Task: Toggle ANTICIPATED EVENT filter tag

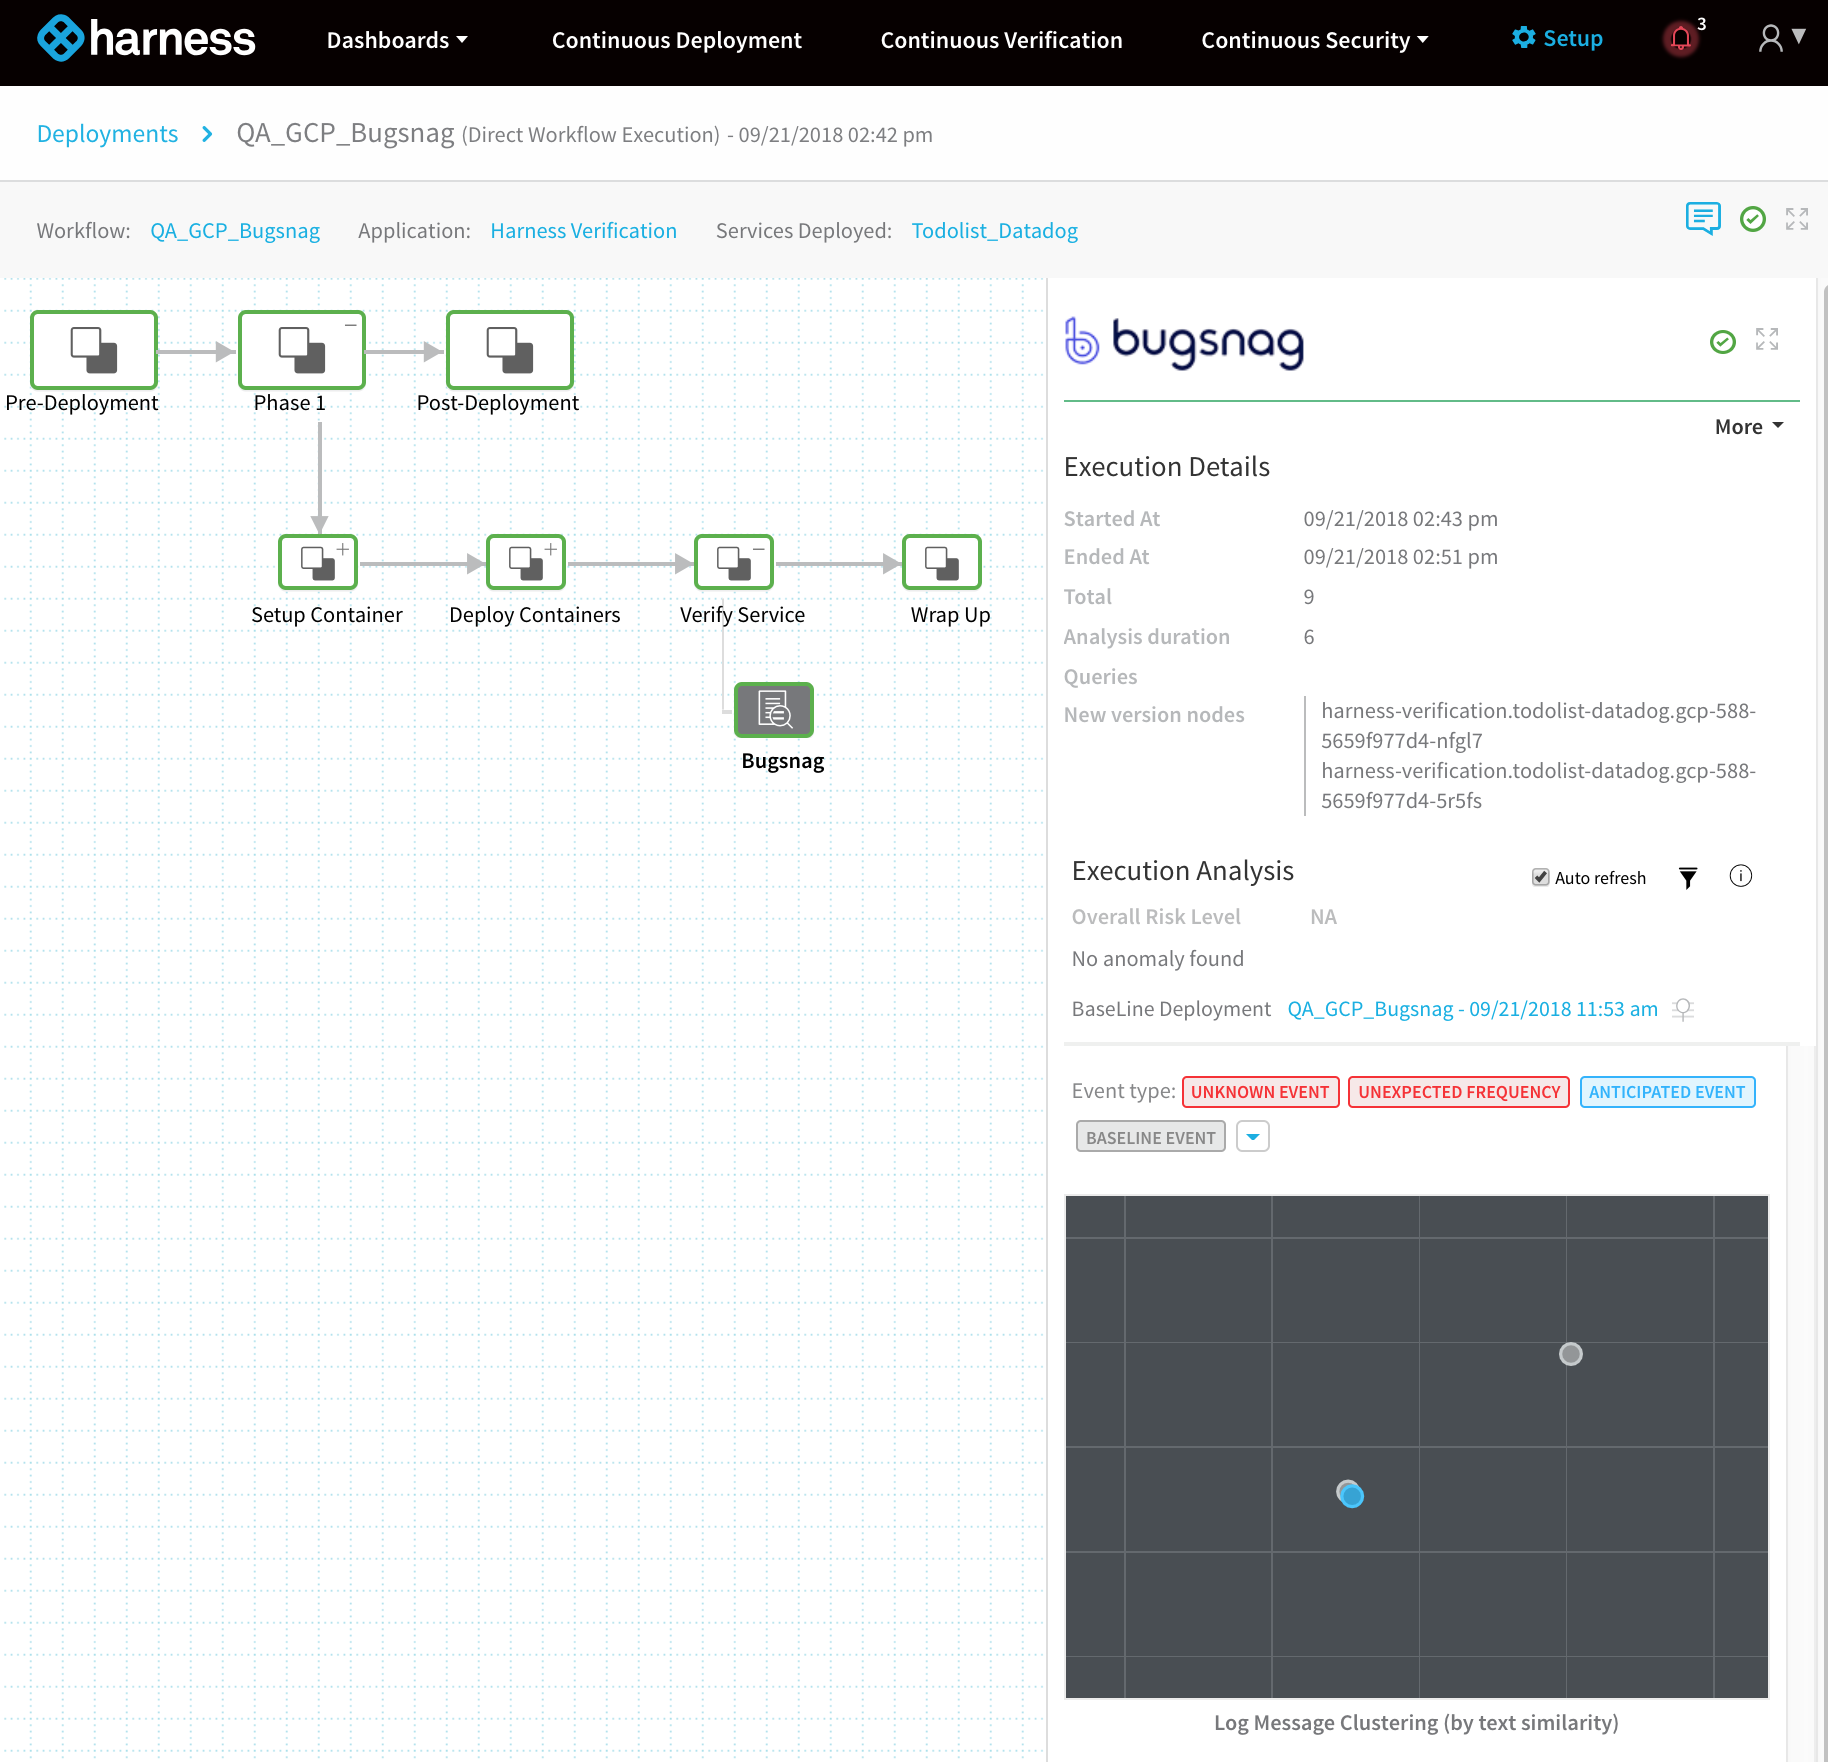Action: [1667, 1092]
